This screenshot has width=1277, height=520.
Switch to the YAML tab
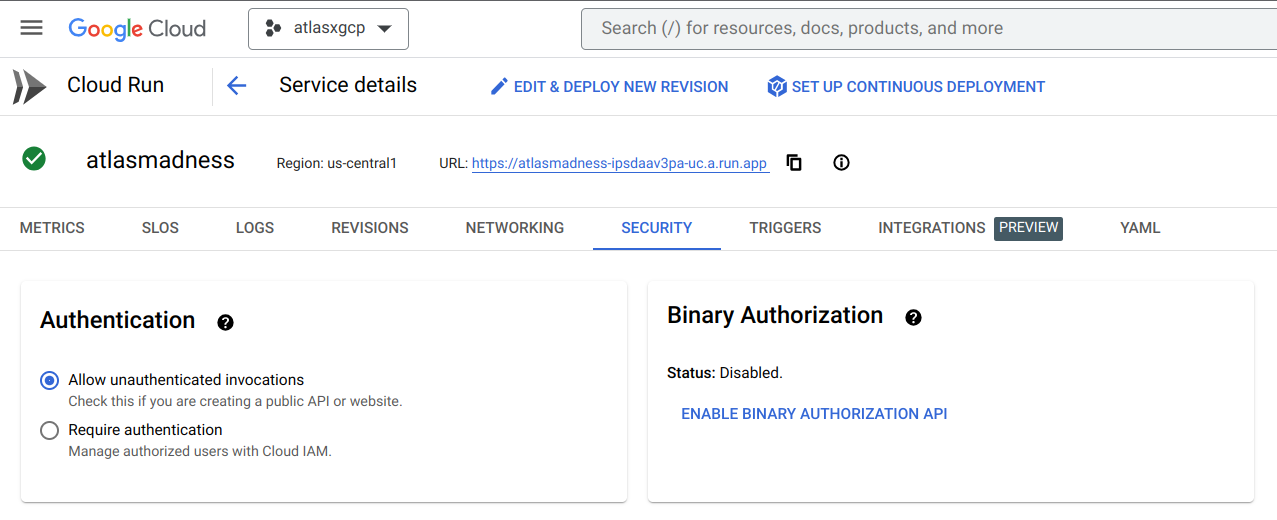1140,228
